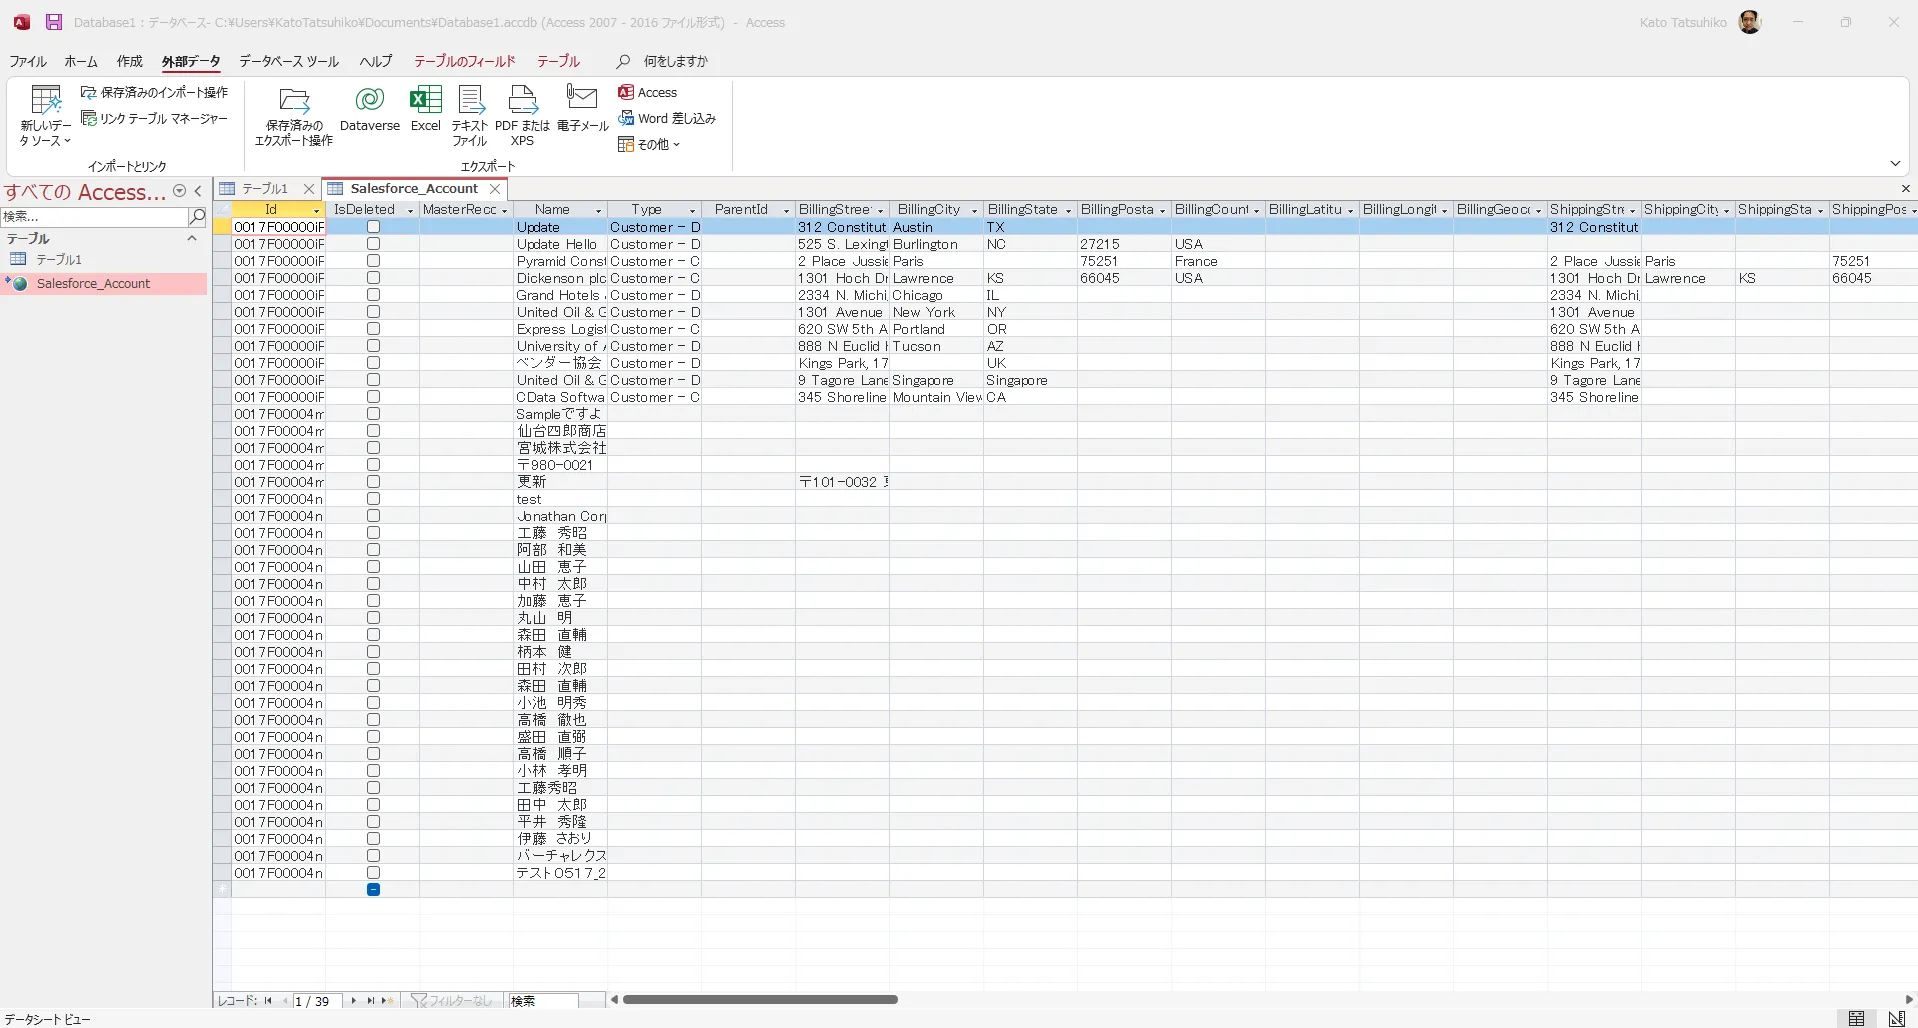Switch to the 外部データ ribbon tab
This screenshot has width=1918, height=1028.
(191, 61)
